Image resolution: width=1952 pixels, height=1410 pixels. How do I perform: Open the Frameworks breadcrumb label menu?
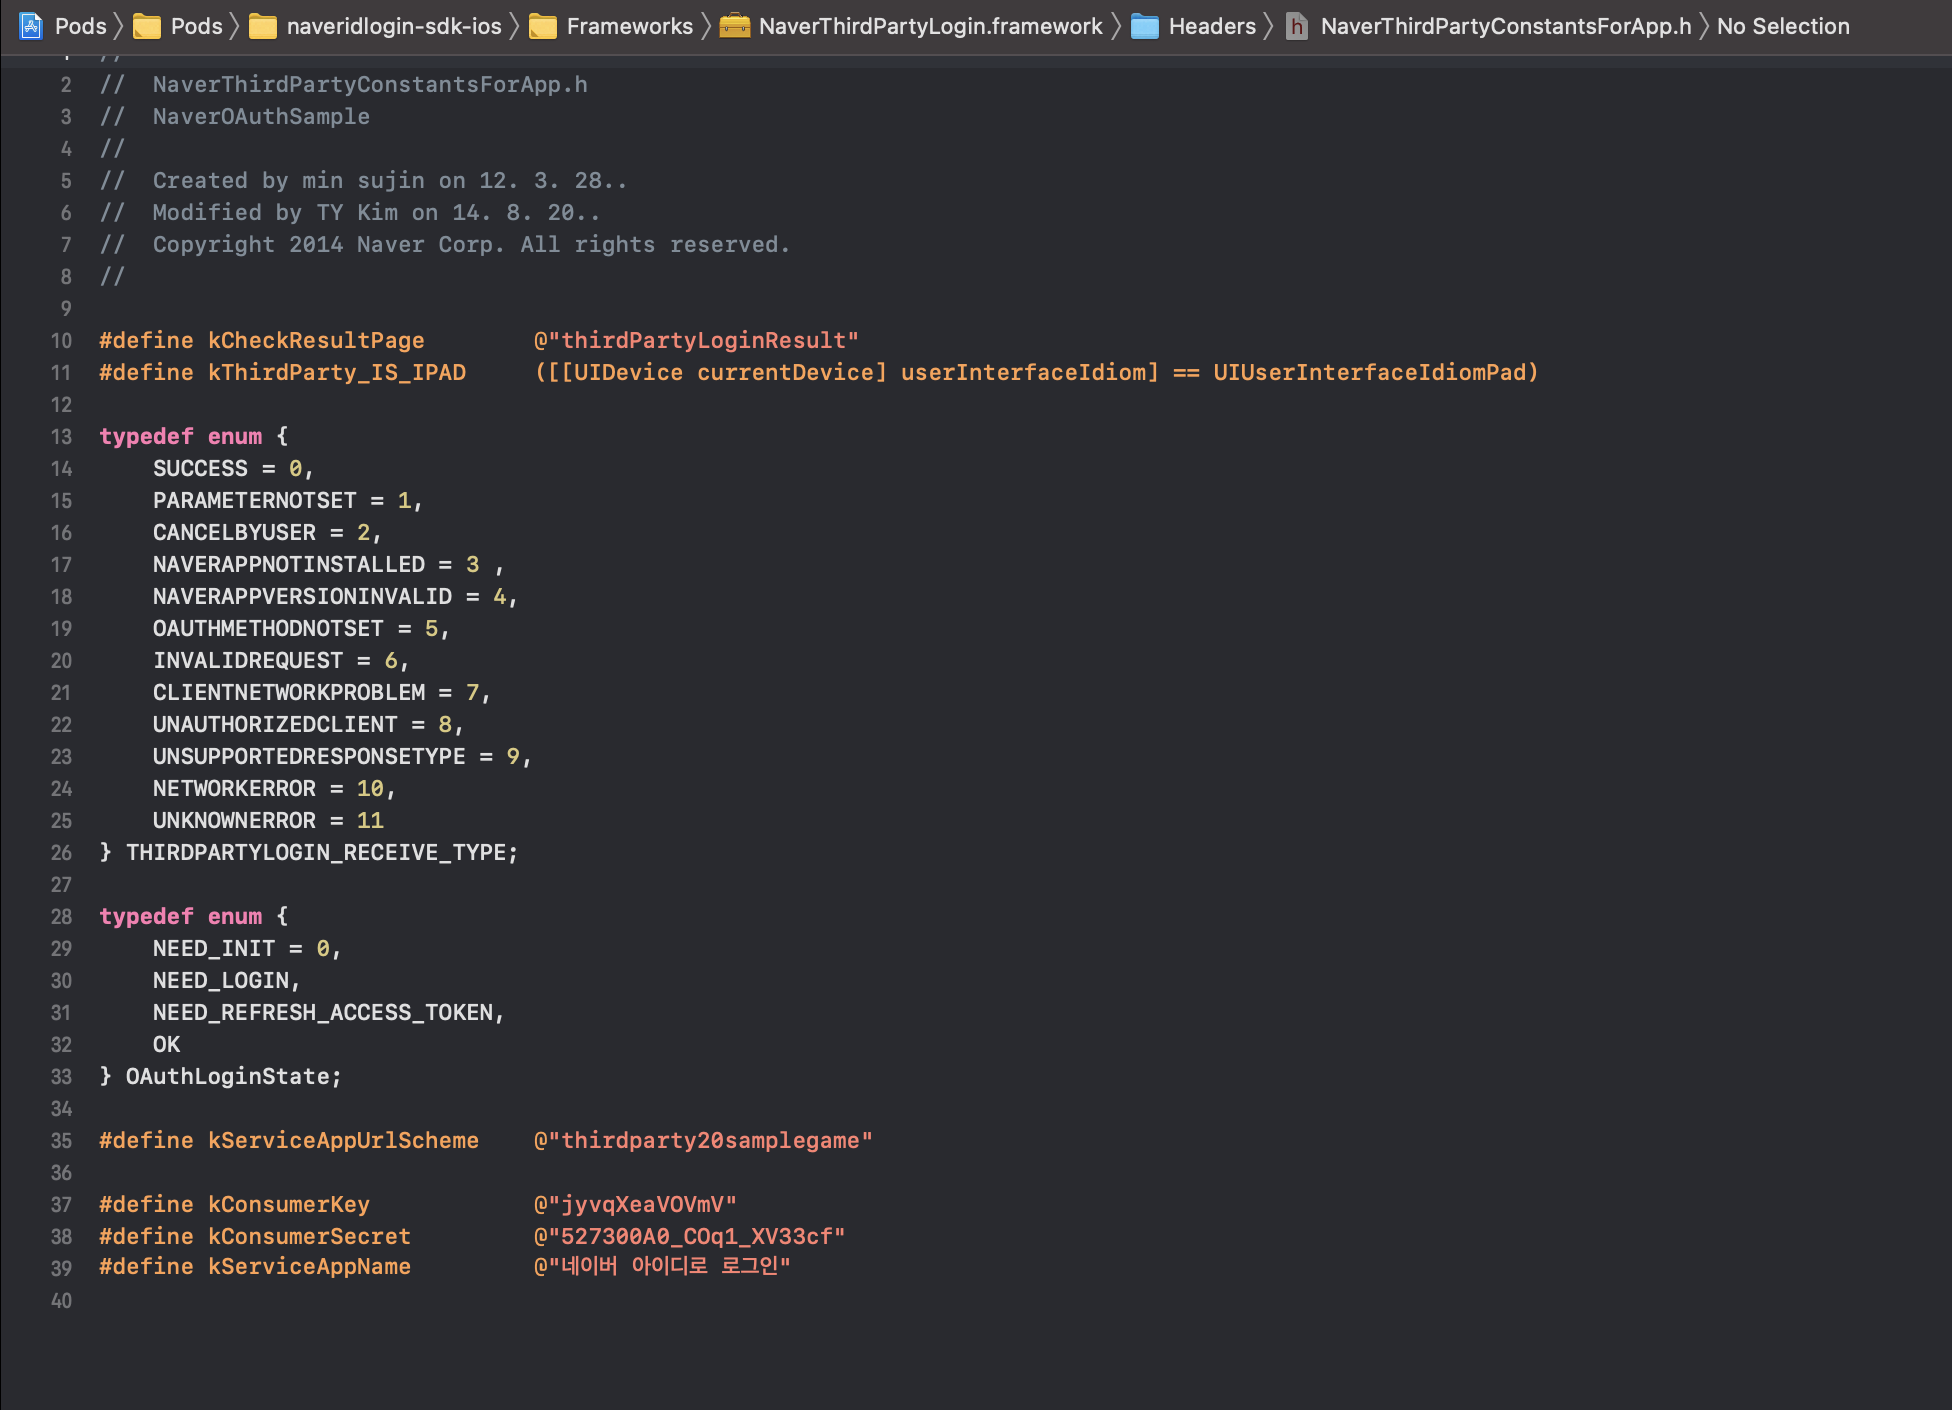click(x=629, y=26)
